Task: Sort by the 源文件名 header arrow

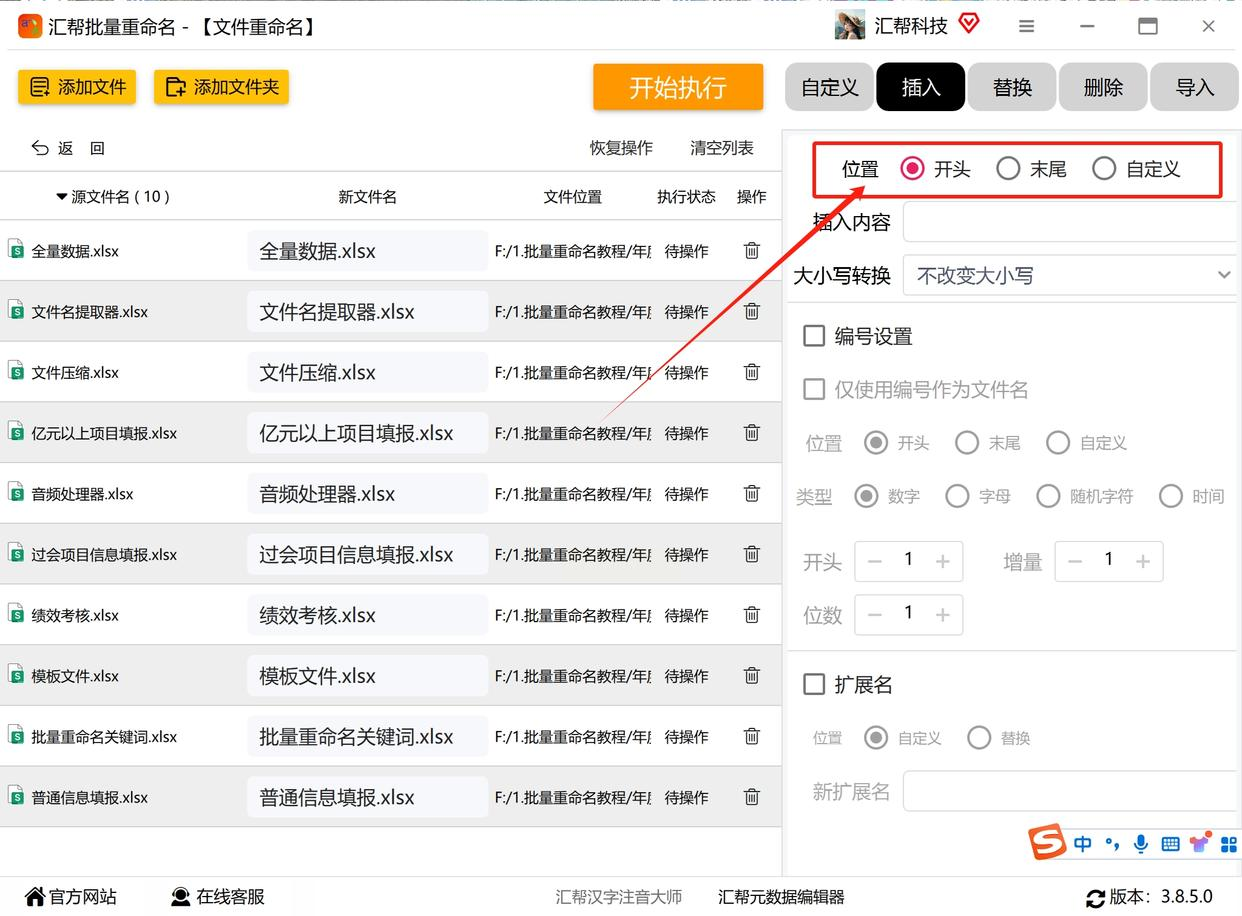Action: (x=62, y=197)
